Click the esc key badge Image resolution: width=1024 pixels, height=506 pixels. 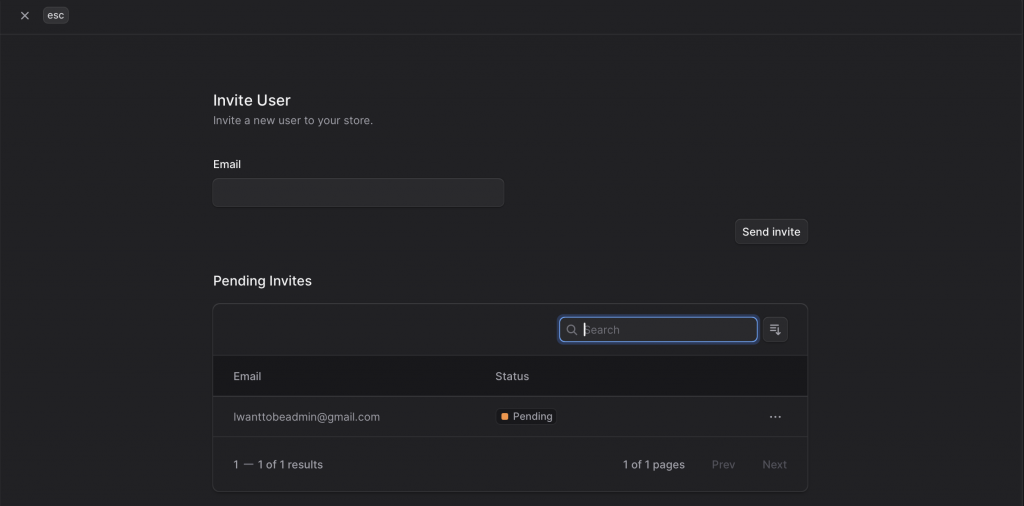point(56,16)
